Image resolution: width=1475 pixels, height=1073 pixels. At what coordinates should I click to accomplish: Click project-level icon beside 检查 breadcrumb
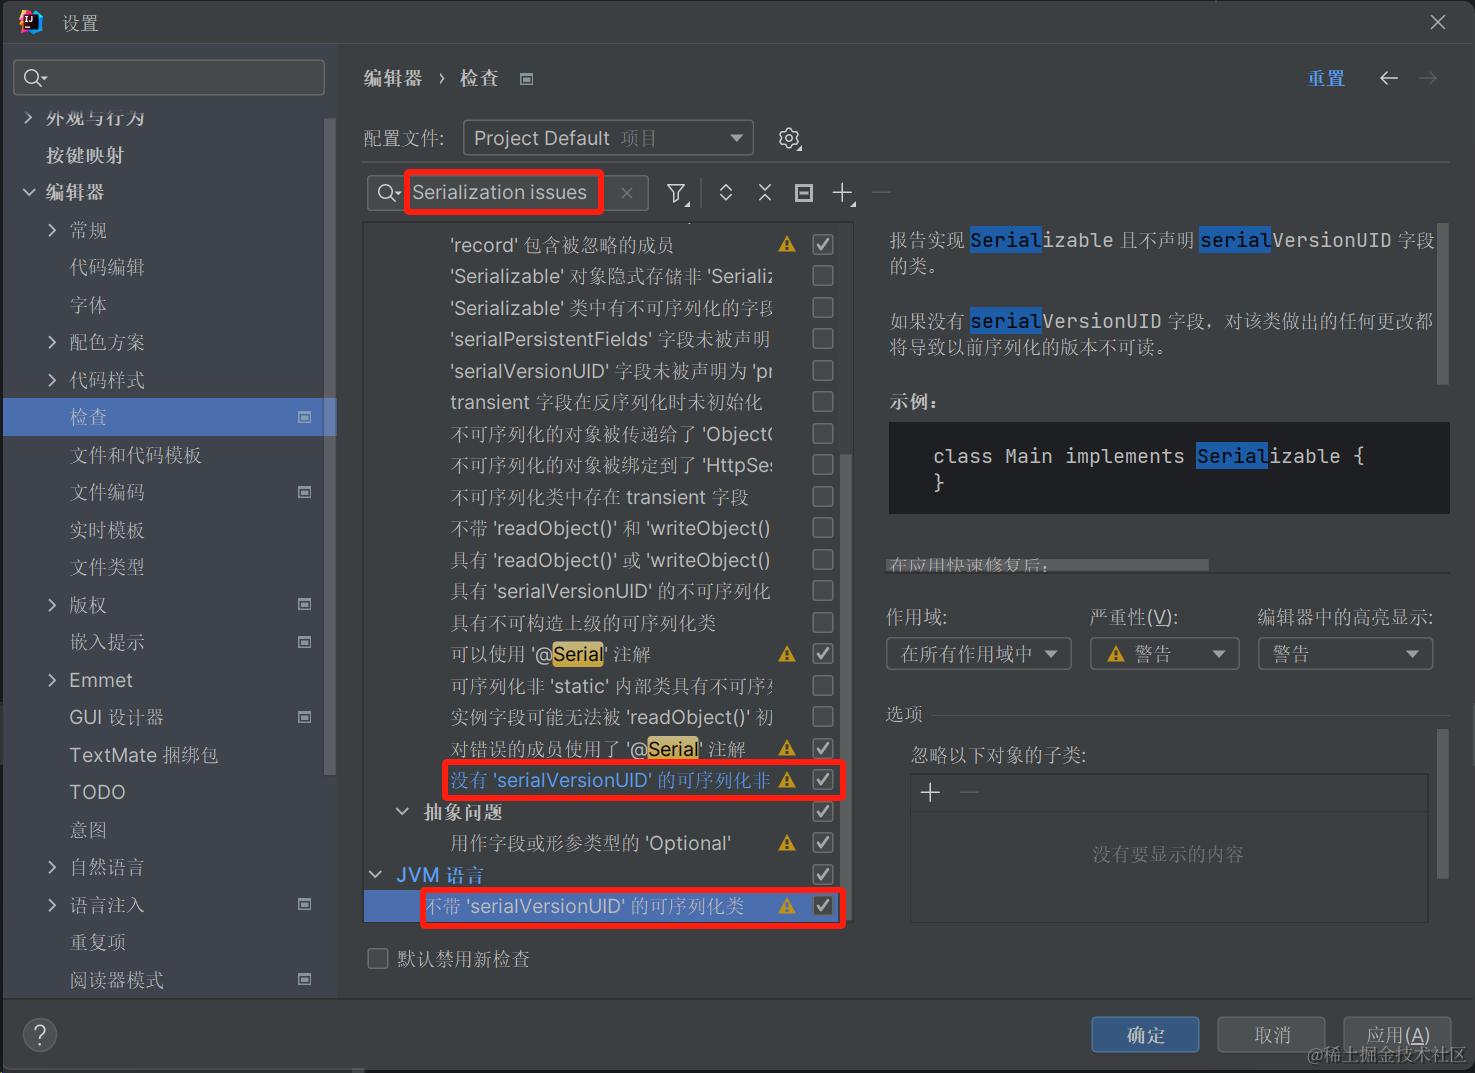(x=527, y=79)
